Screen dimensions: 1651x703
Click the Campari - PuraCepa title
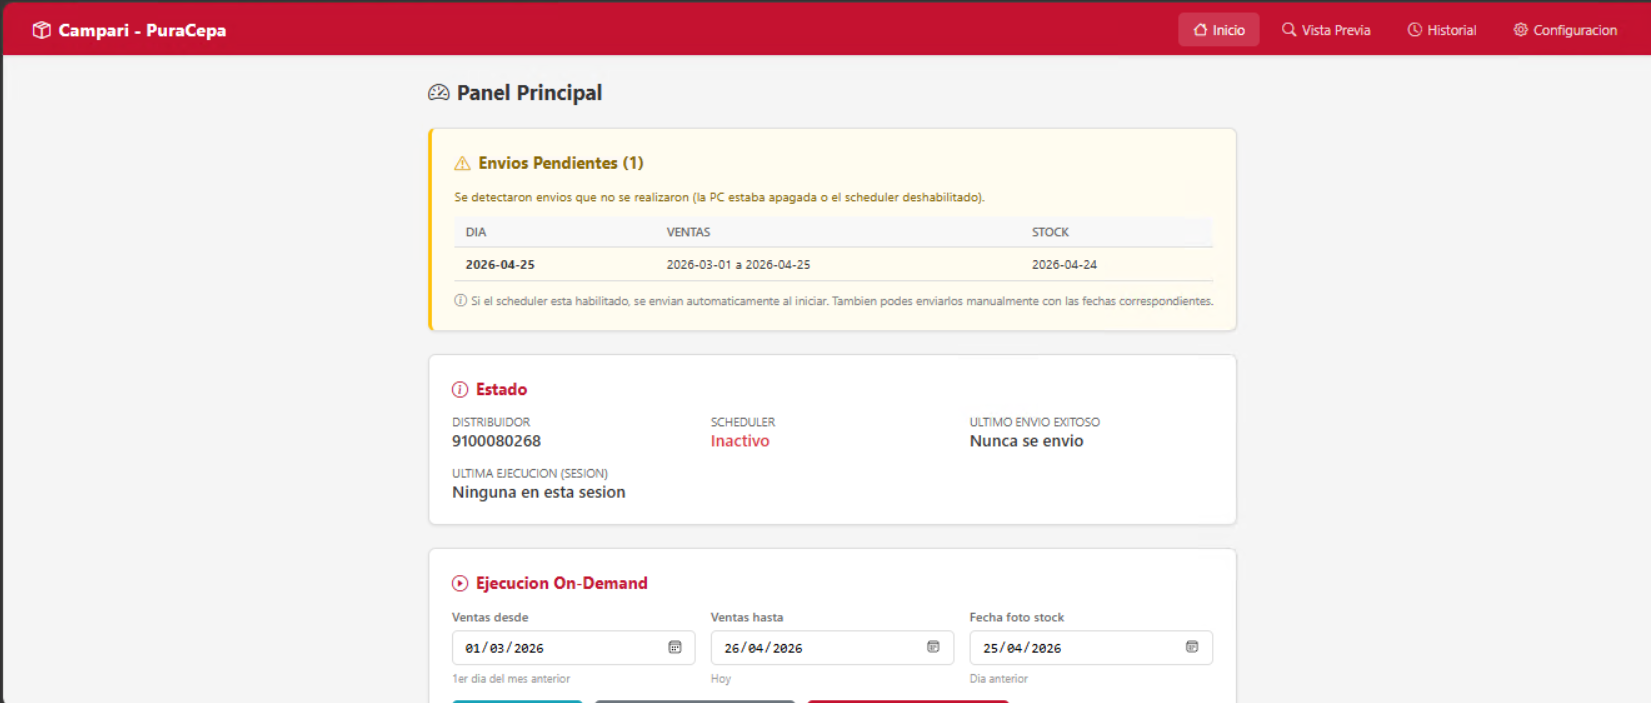[142, 30]
